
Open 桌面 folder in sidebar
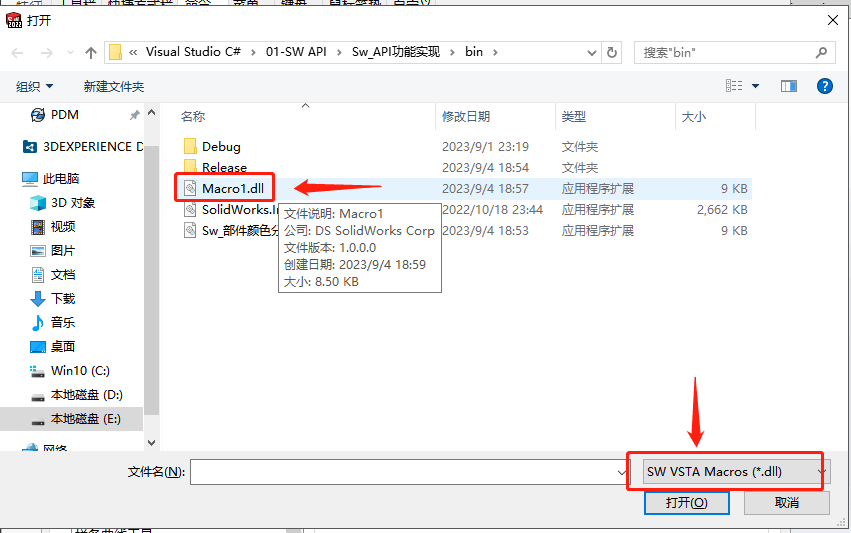click(x=53, y=346)
